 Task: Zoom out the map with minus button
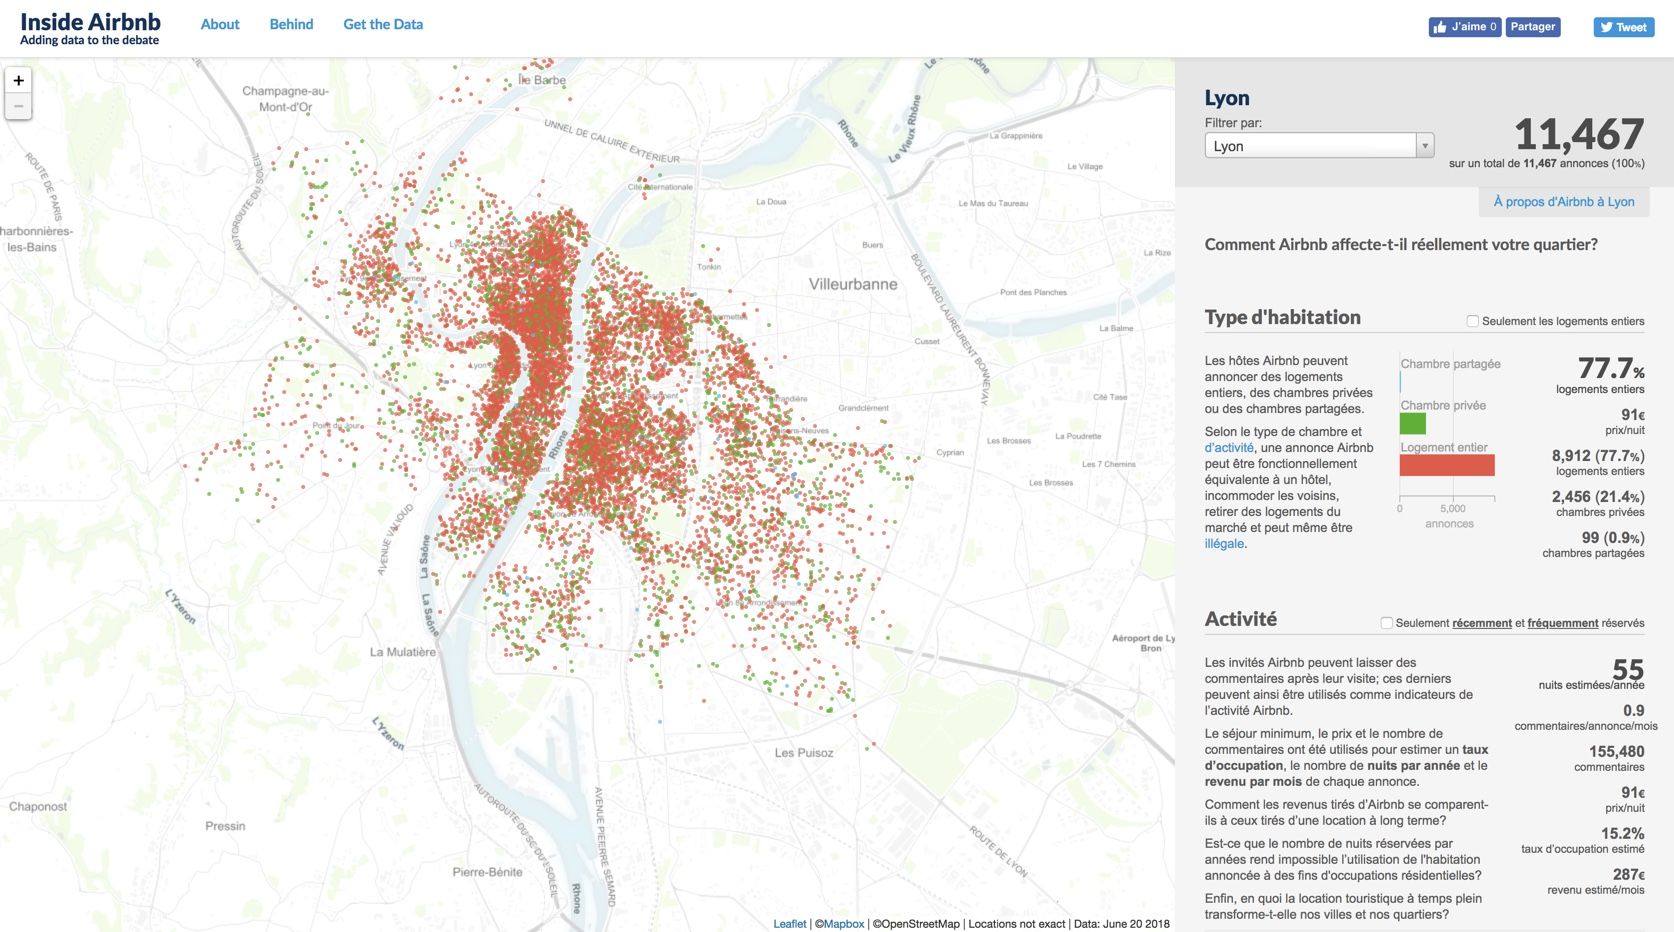pos(18,106)
